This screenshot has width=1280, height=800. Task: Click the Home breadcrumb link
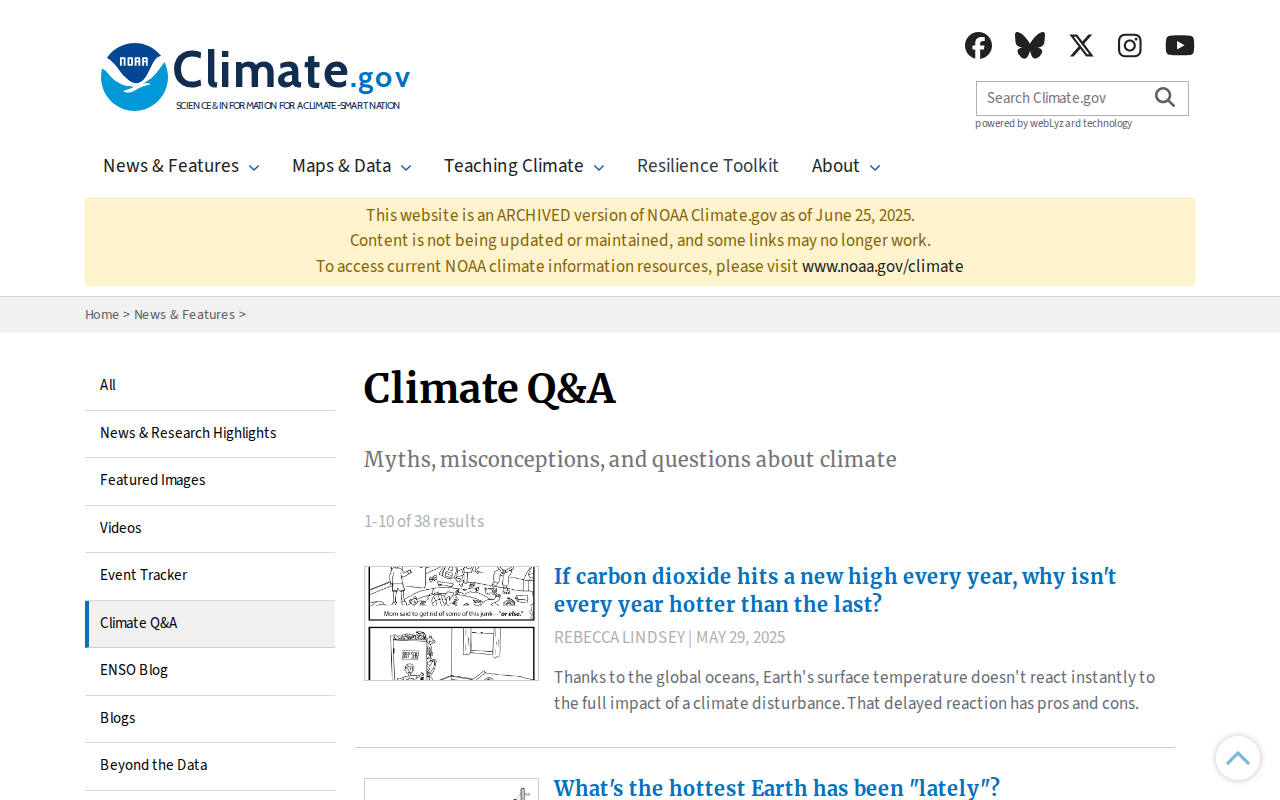[x=102, y=314]
